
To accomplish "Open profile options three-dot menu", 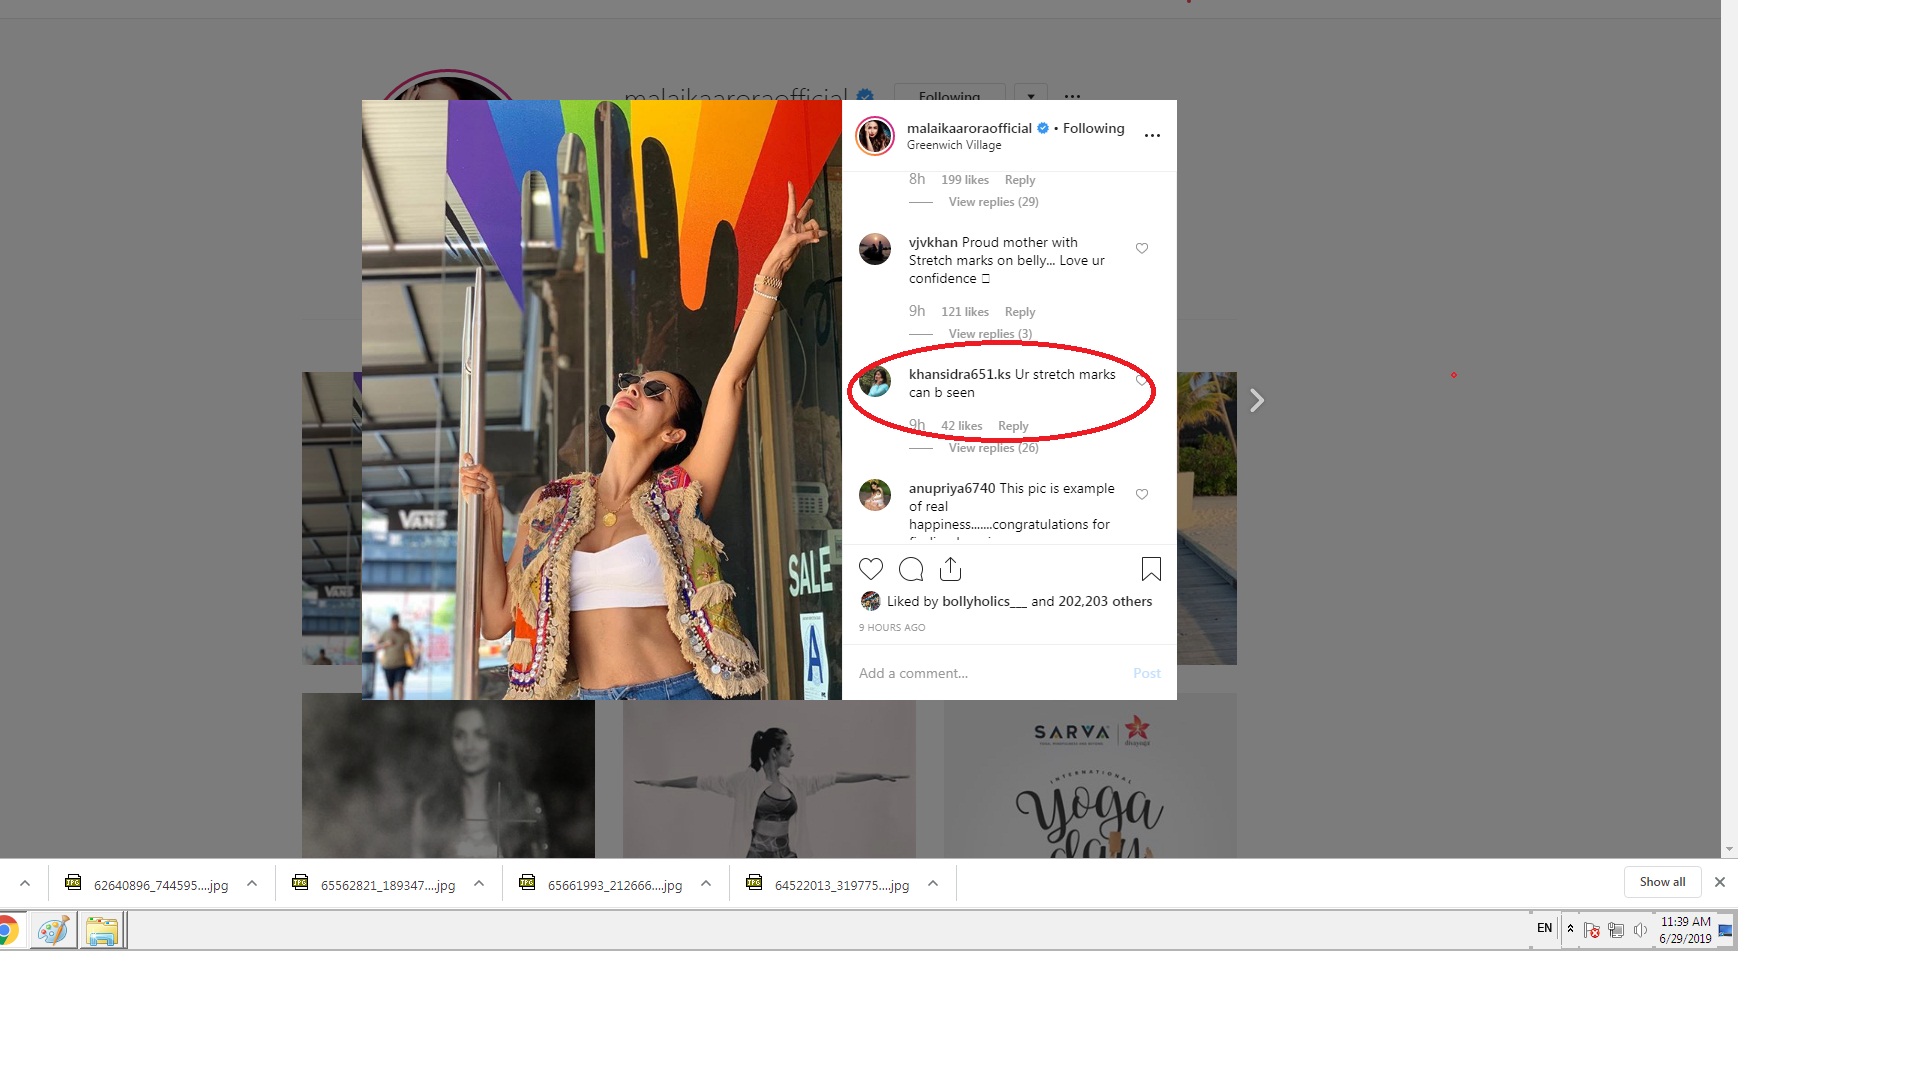I will (1072, 97).
